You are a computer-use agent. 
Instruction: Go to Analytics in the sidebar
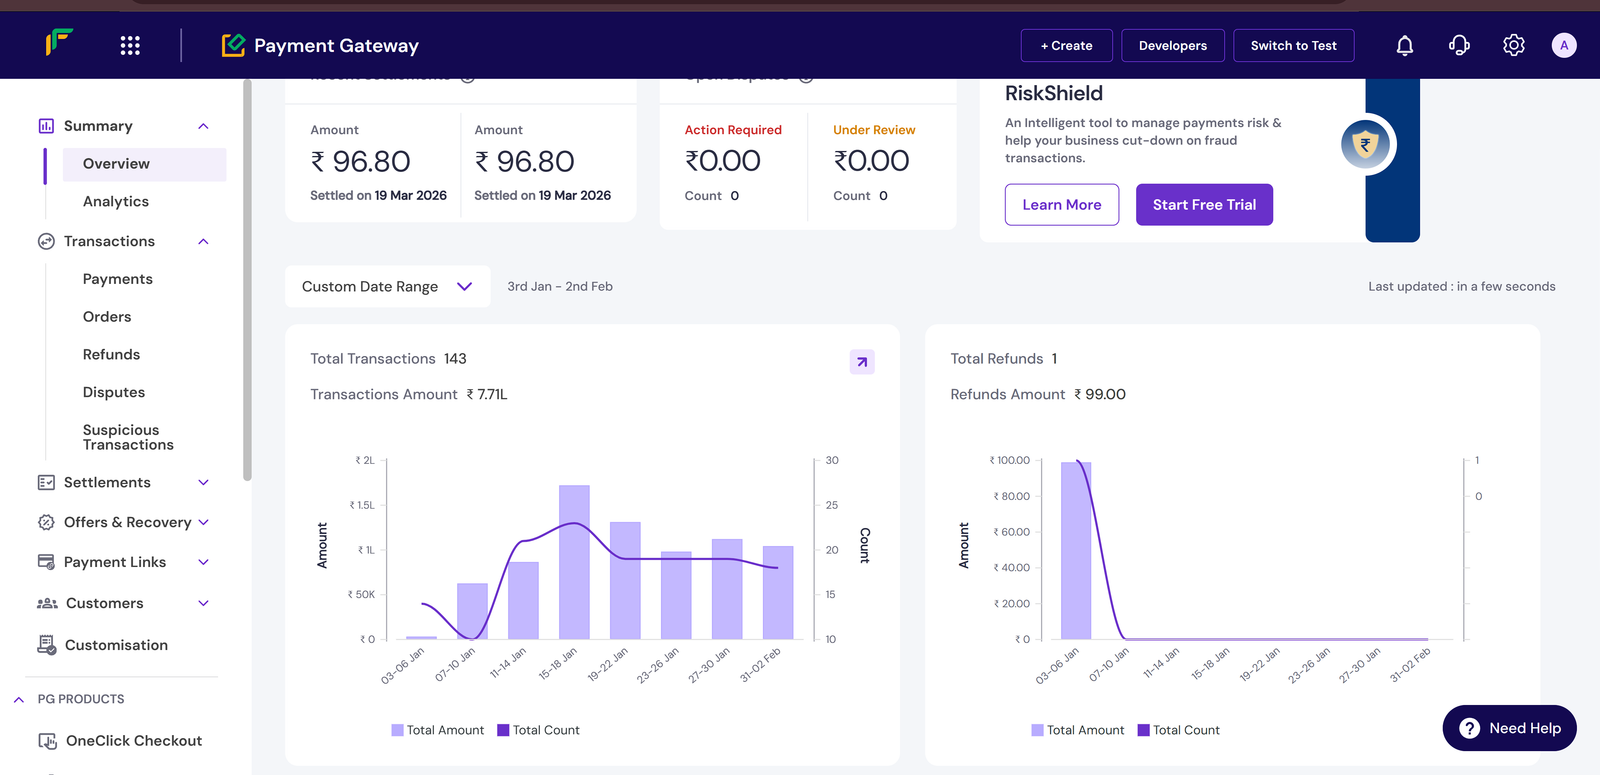tap(116, 202)
